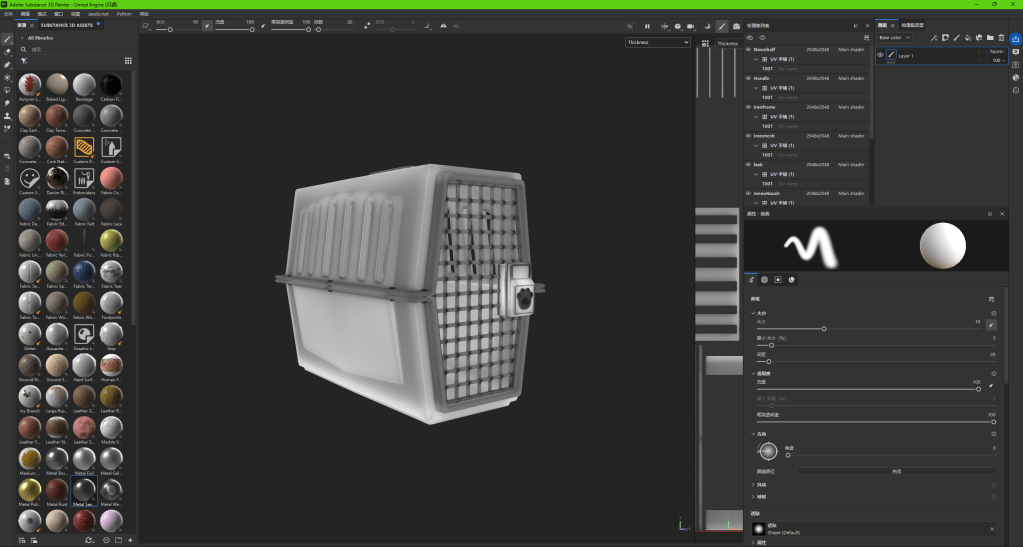Click the Autumn Leaf material thumbnail

(30, 86)
